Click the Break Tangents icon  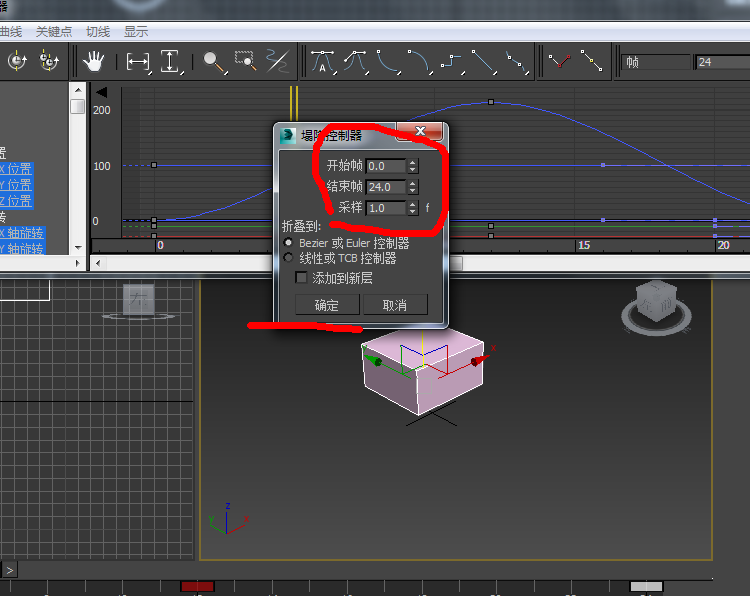(560, 61)
